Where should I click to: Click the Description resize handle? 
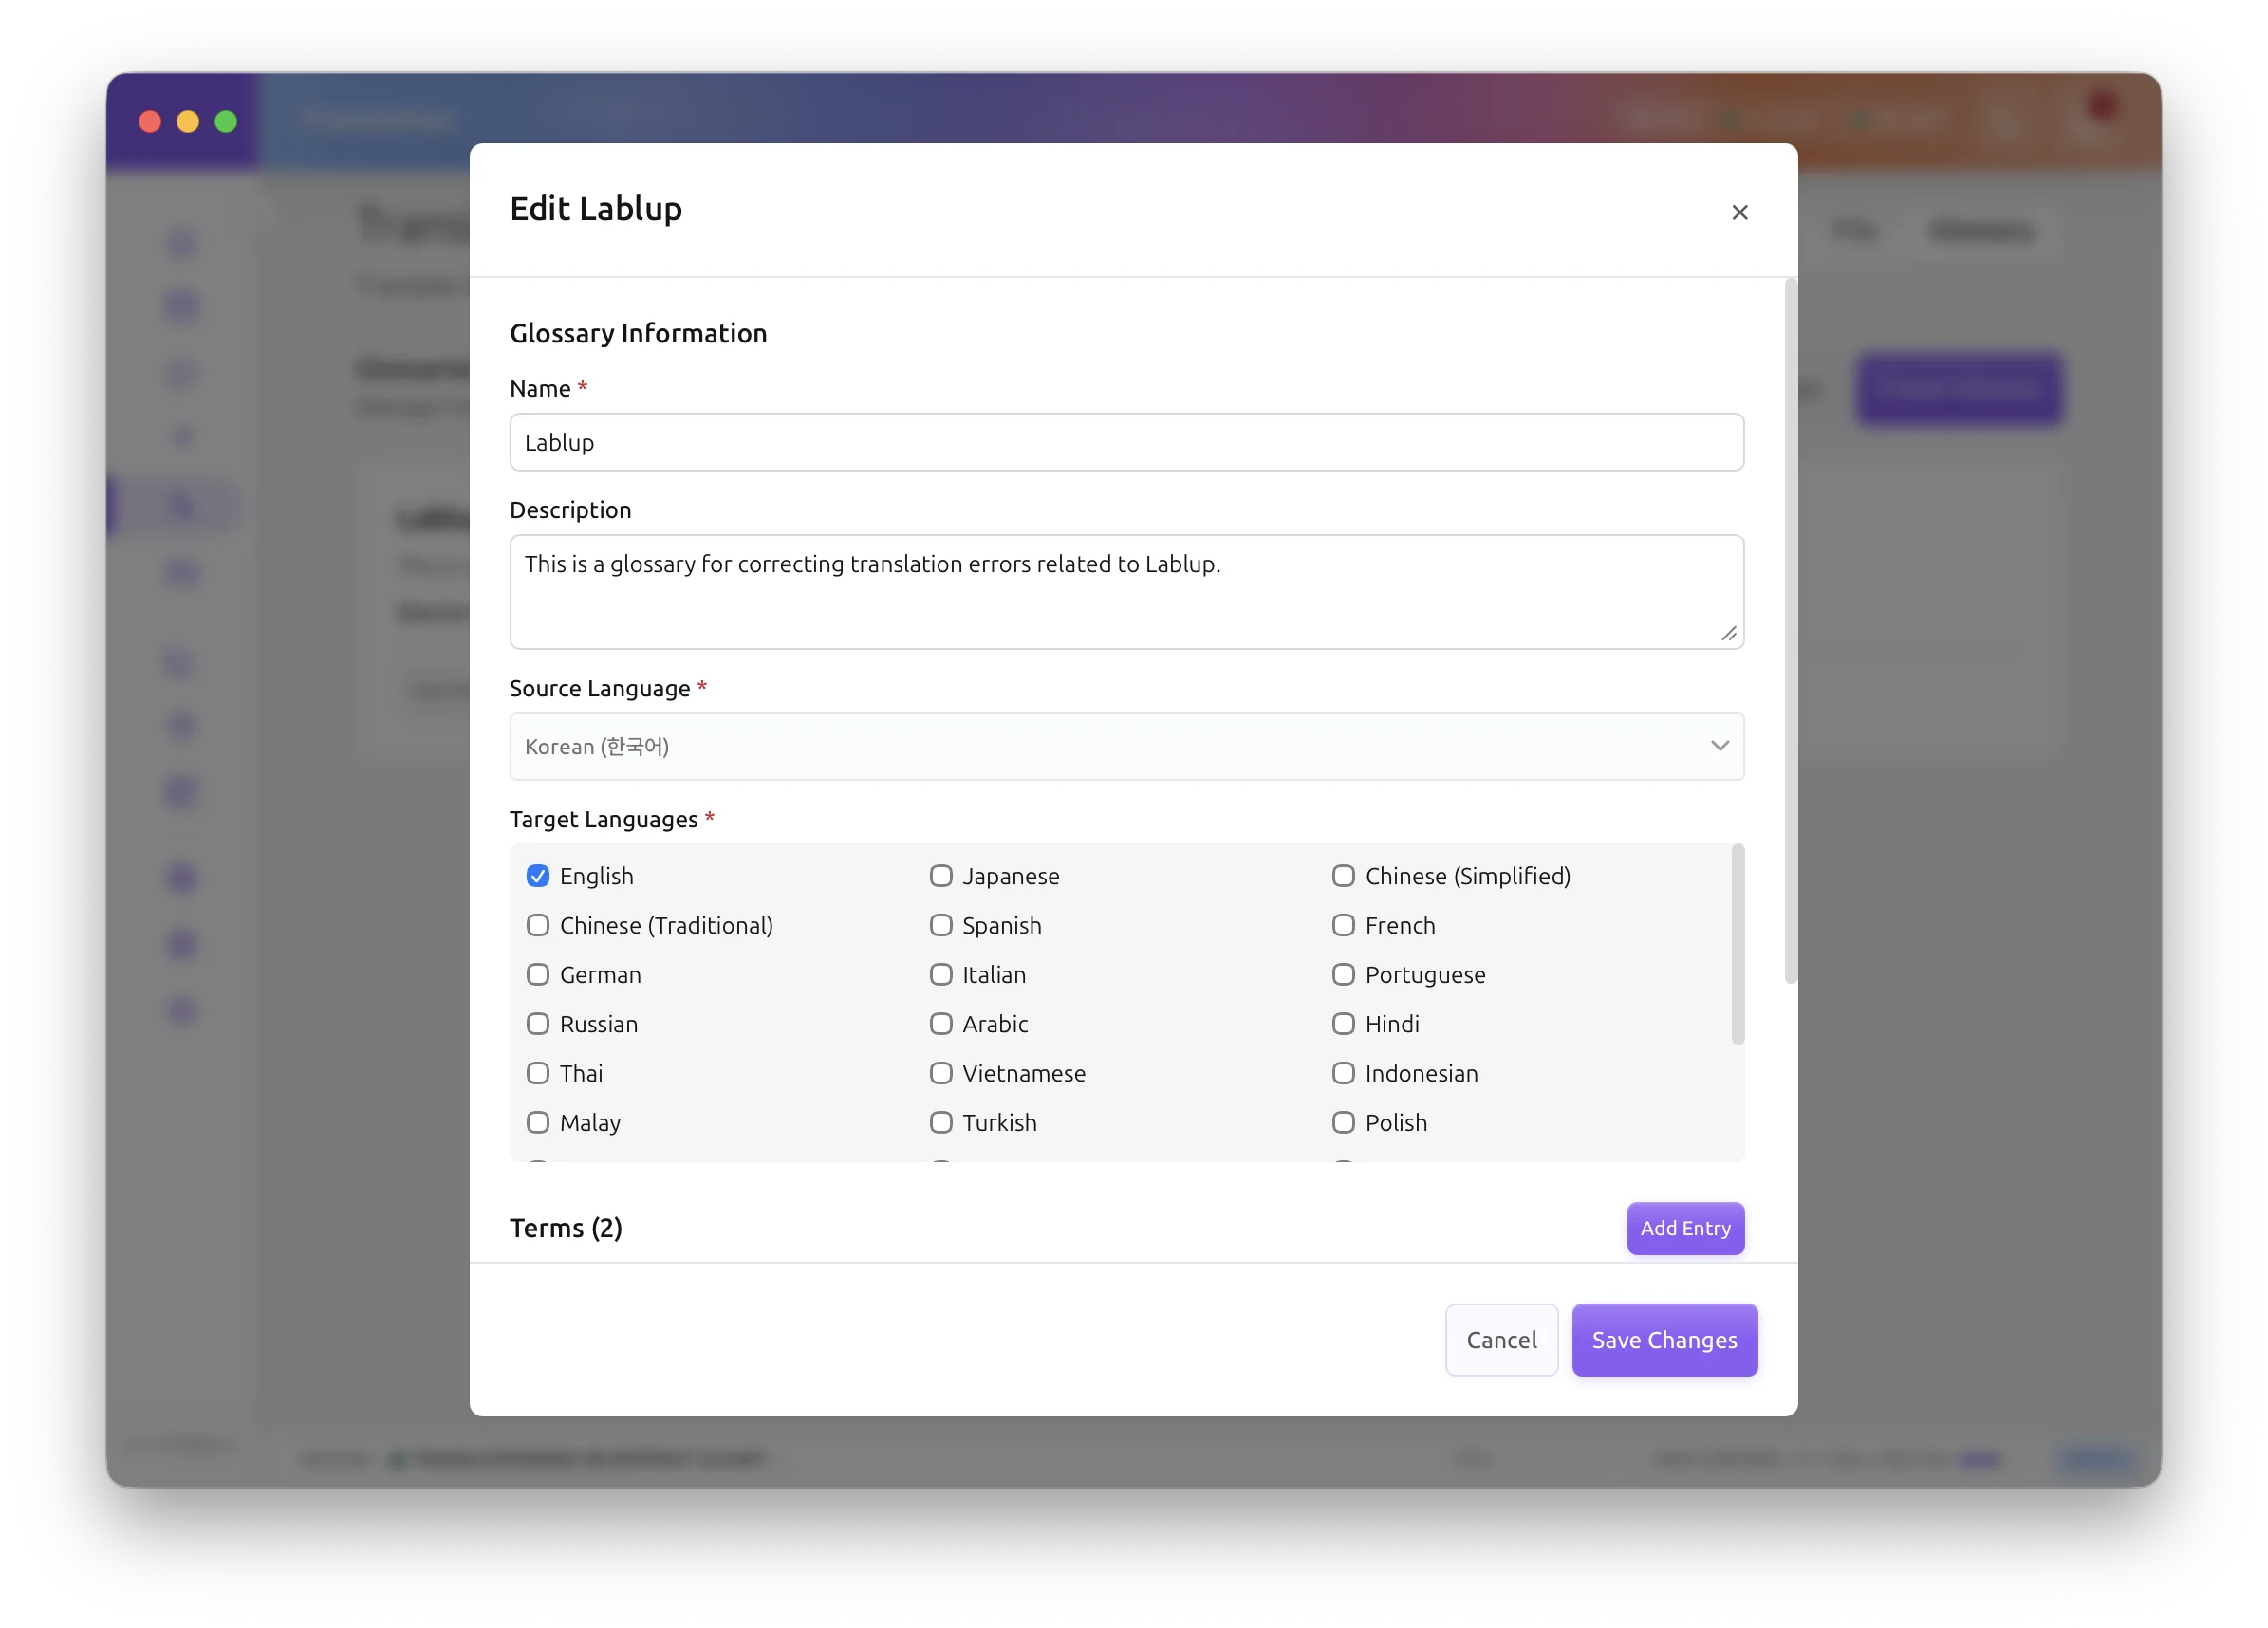click(1728, 634)
